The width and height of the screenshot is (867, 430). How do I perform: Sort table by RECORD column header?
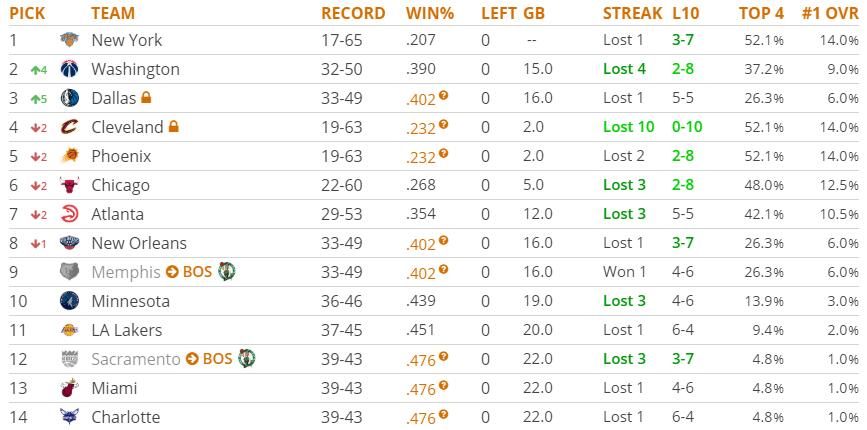click(x=352, y=13)
